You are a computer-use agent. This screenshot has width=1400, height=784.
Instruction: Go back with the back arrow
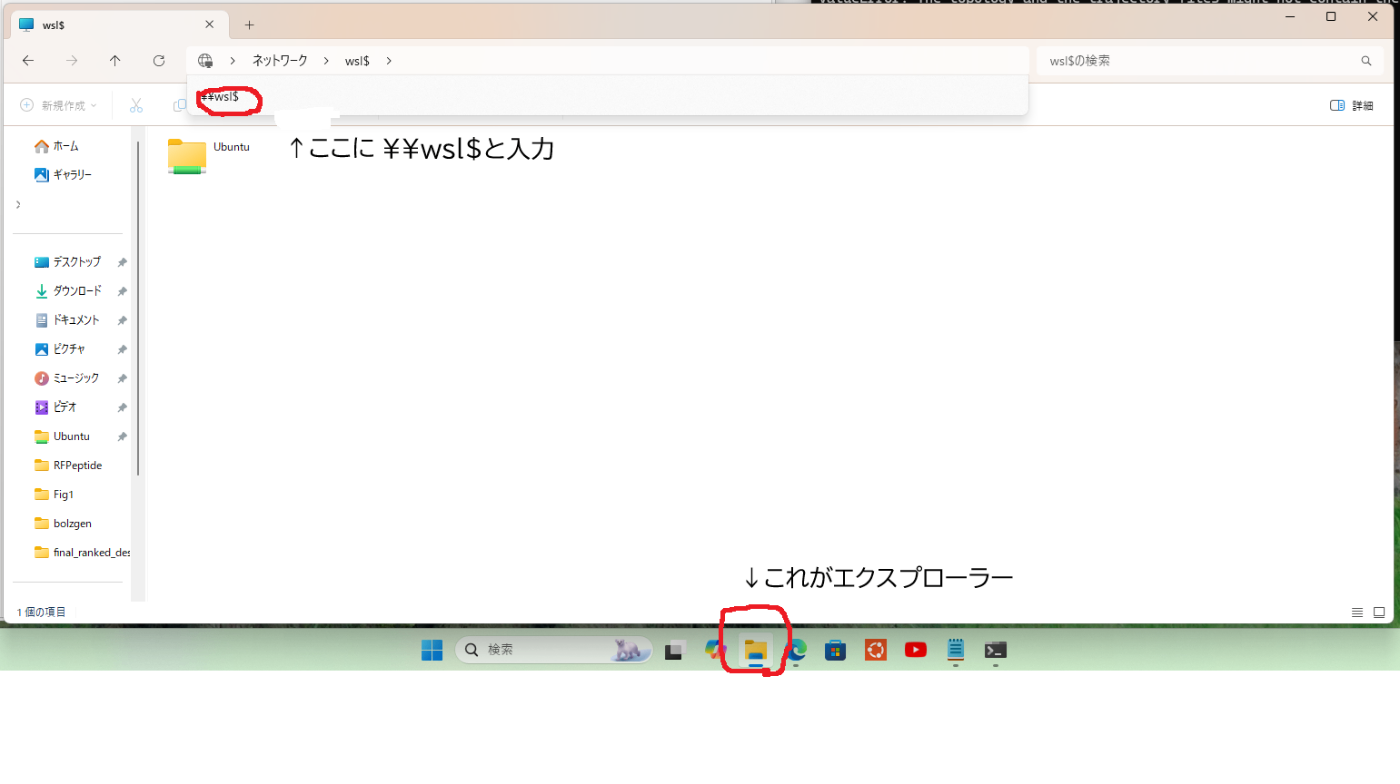click(x=28, y=61)
